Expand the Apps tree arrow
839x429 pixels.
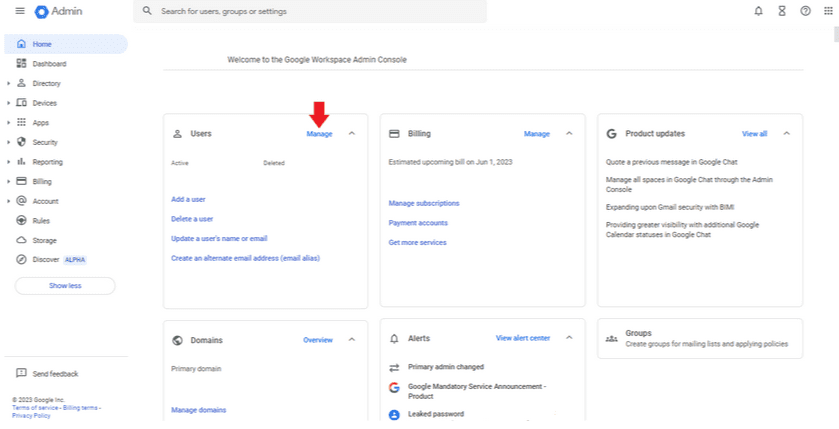(x=9, y=122)
